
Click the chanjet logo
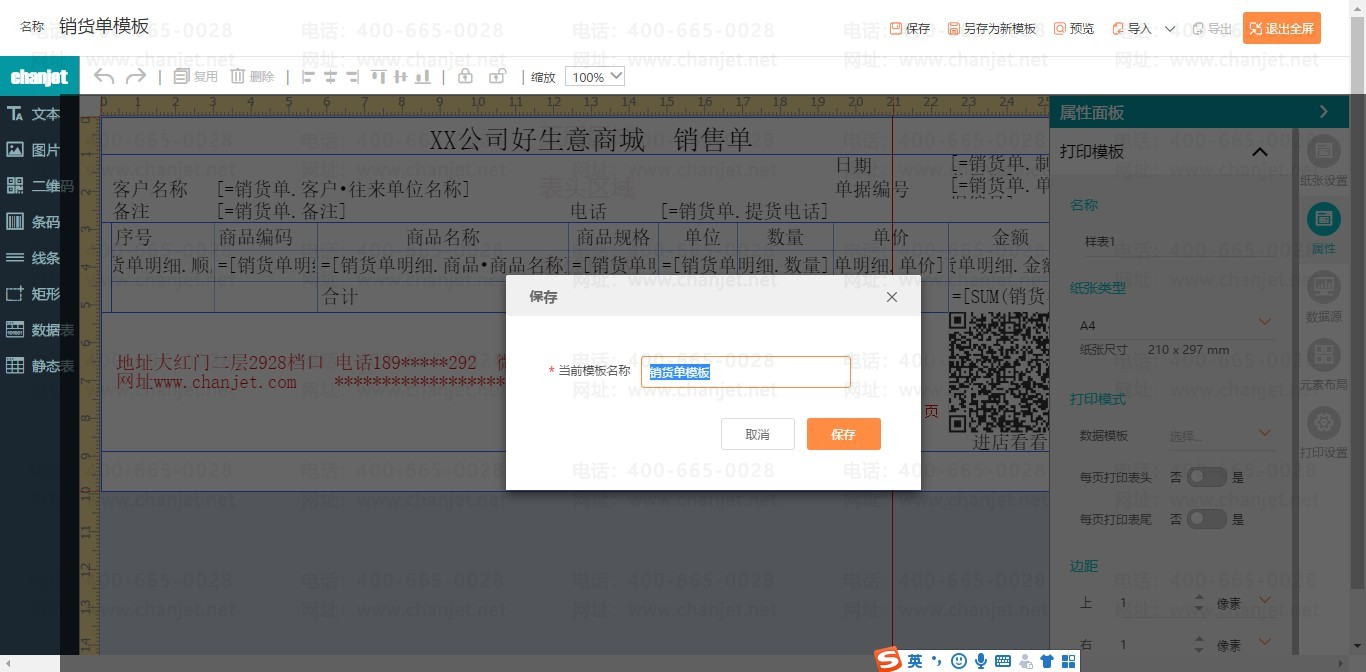39,77
